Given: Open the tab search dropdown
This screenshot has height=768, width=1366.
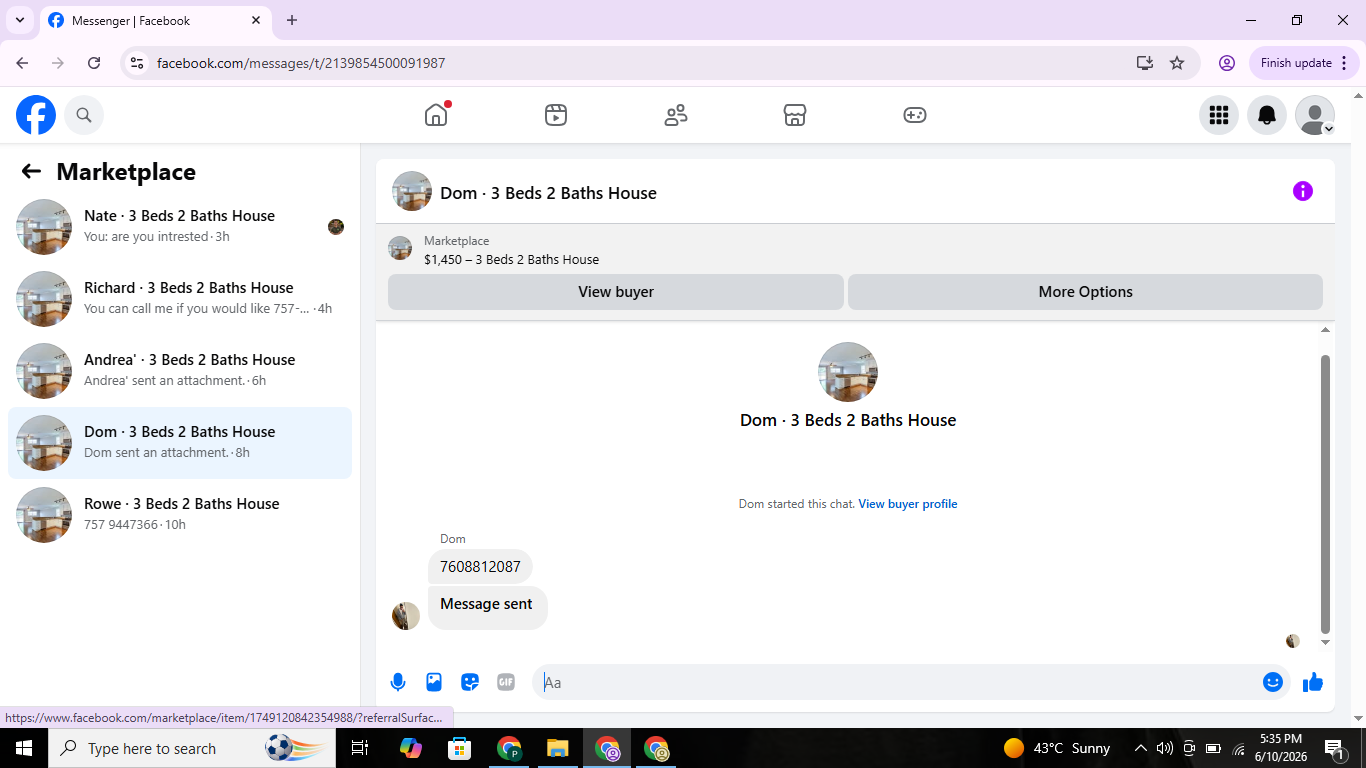Looking at the screenshot, I should (x=19, y=20).
